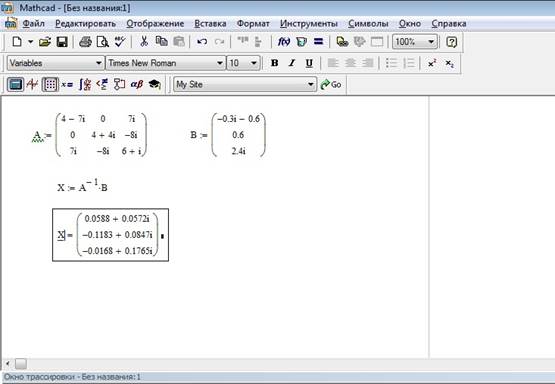Viewport: 555px width, 384px height.
Task: Open the Файл menu
Action: (34, 24)
